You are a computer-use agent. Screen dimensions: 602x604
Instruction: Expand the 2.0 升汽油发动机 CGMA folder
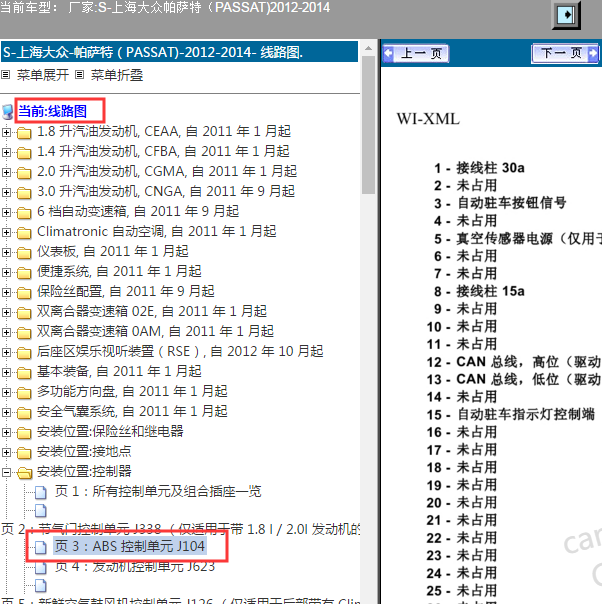6,172
